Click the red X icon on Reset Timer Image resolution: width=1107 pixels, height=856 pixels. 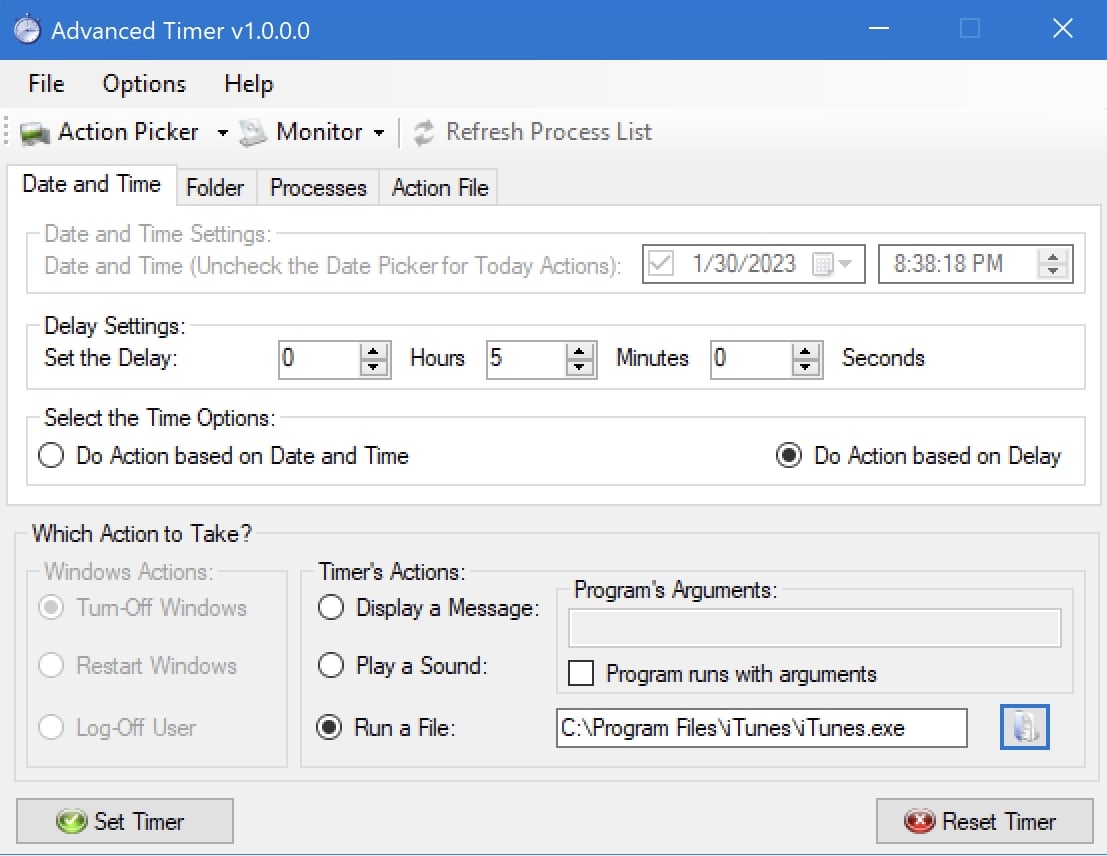[x=919, y=821]
